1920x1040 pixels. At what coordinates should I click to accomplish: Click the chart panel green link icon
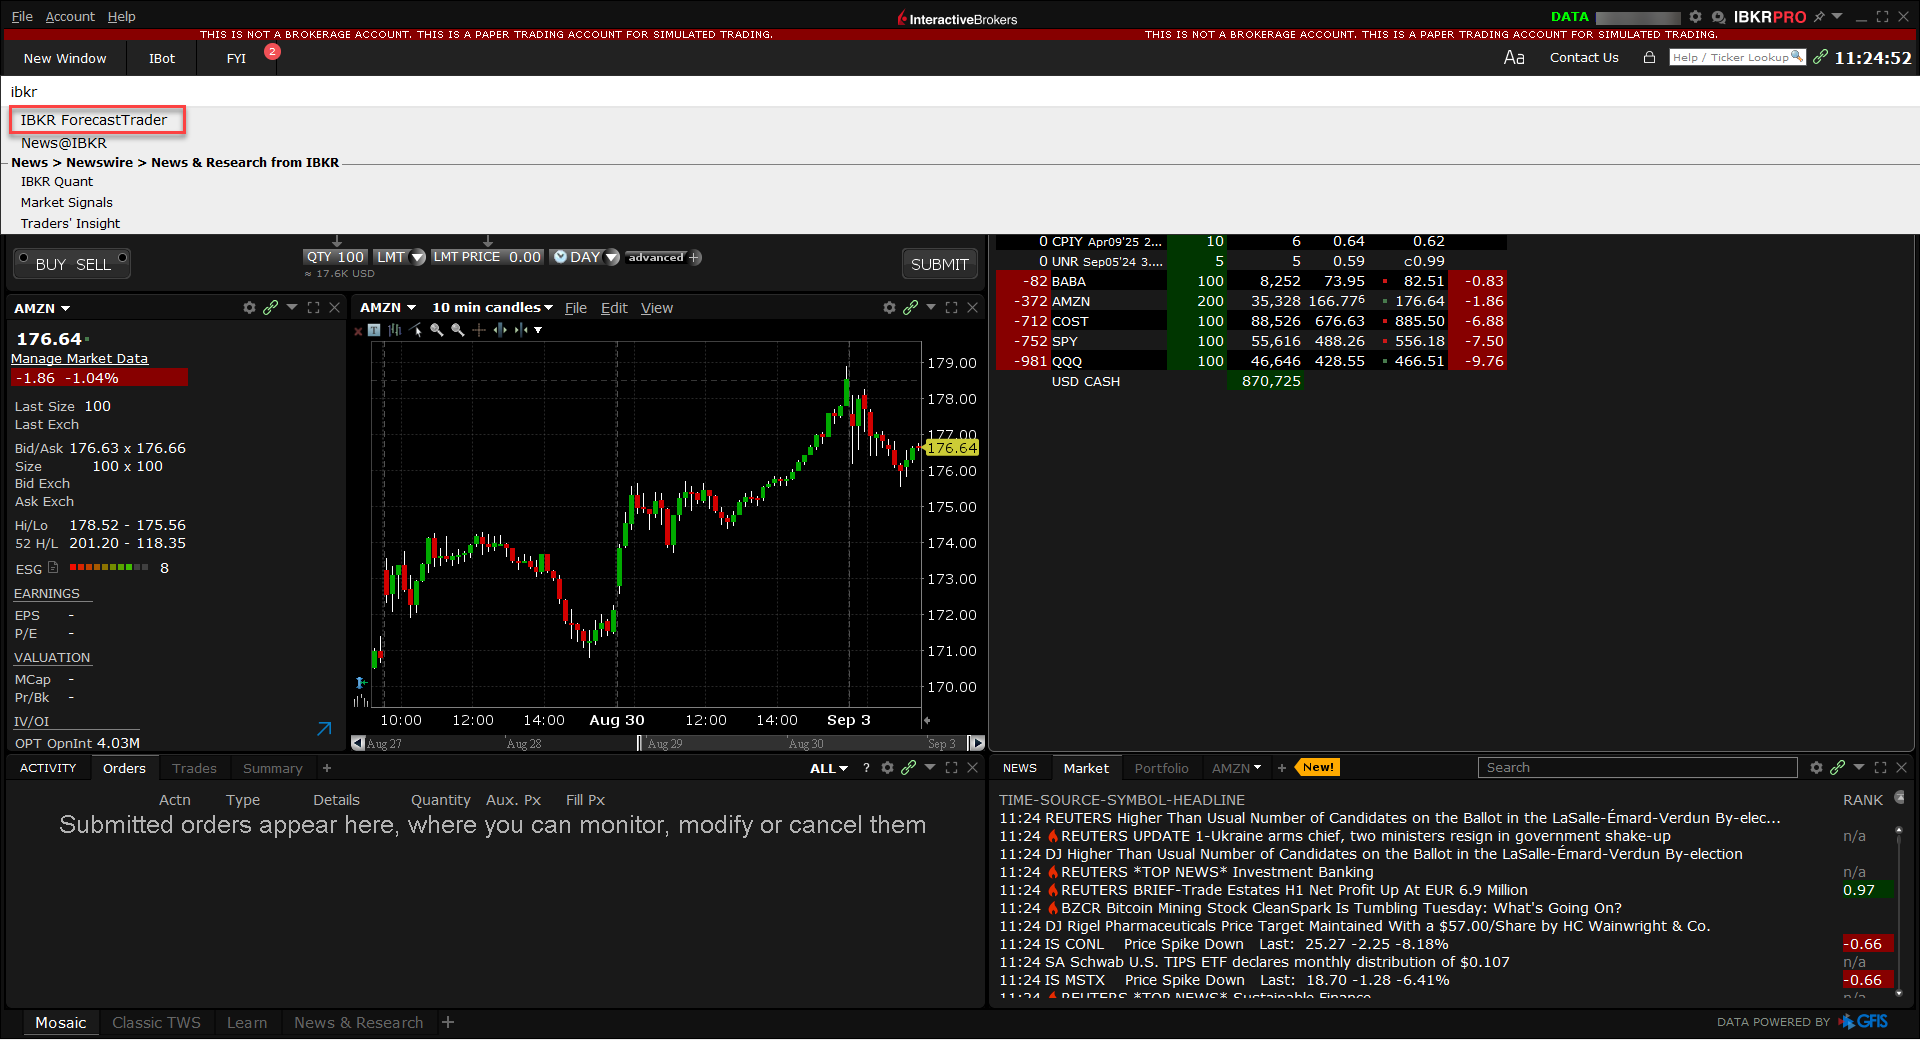tap(910, 308)
